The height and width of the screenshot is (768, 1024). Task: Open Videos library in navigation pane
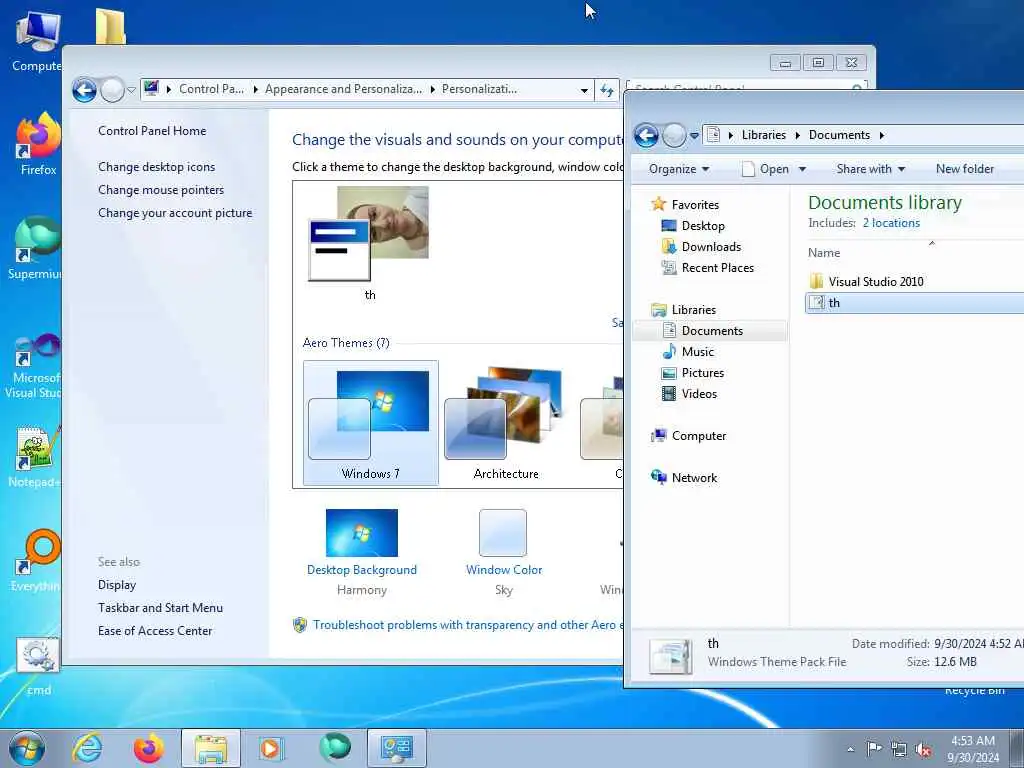[699, 393]
